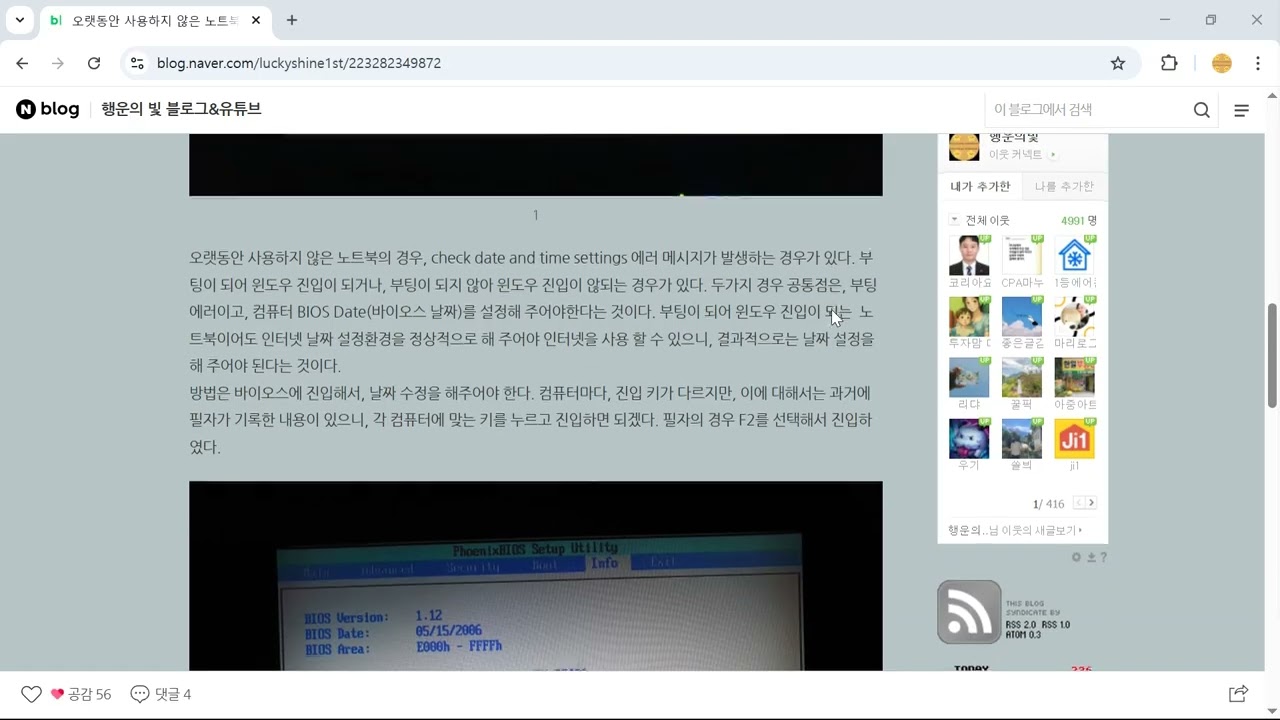Open neighbor CPA마누 thumbnail
Image resolution: width=1280 pixels, height=720 pixels.
click(1022, 256)
